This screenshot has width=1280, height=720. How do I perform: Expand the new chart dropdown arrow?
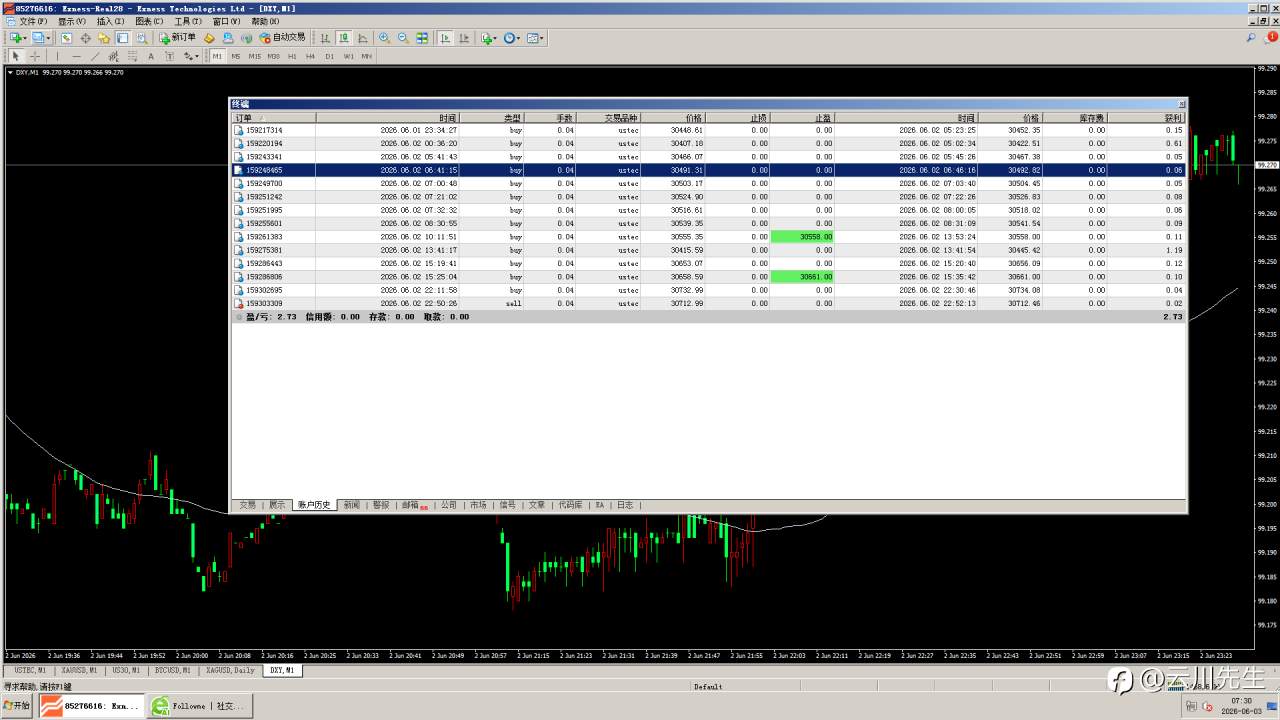(x=25, y=38)
